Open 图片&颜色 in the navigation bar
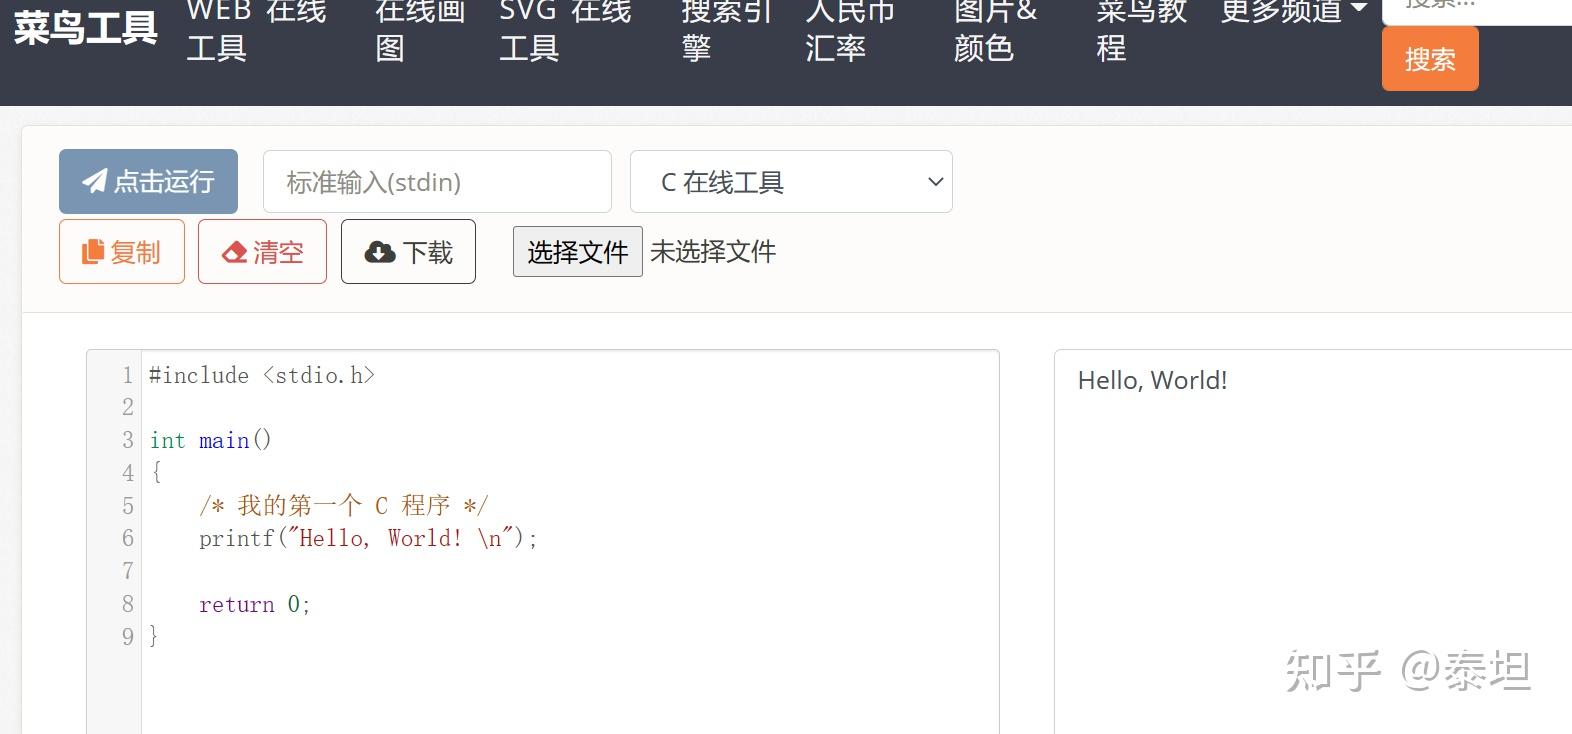 996,29
